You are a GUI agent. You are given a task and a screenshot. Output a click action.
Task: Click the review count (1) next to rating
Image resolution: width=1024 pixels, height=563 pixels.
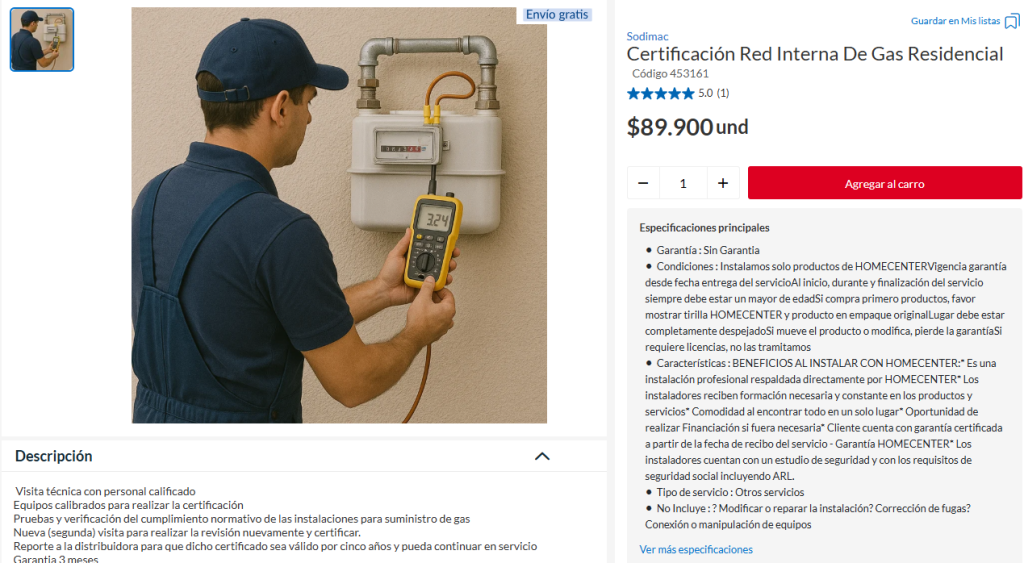pos(722,93)
